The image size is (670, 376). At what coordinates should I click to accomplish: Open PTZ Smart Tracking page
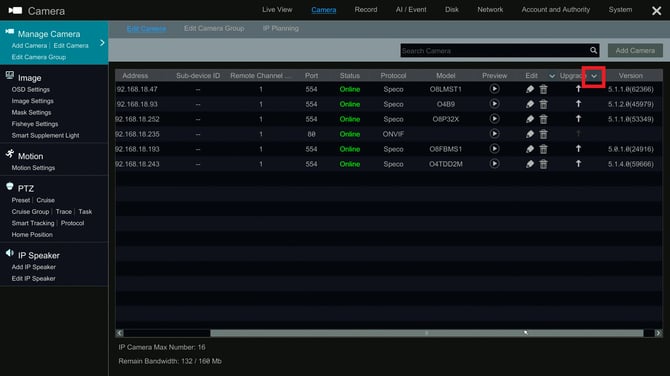33,223
